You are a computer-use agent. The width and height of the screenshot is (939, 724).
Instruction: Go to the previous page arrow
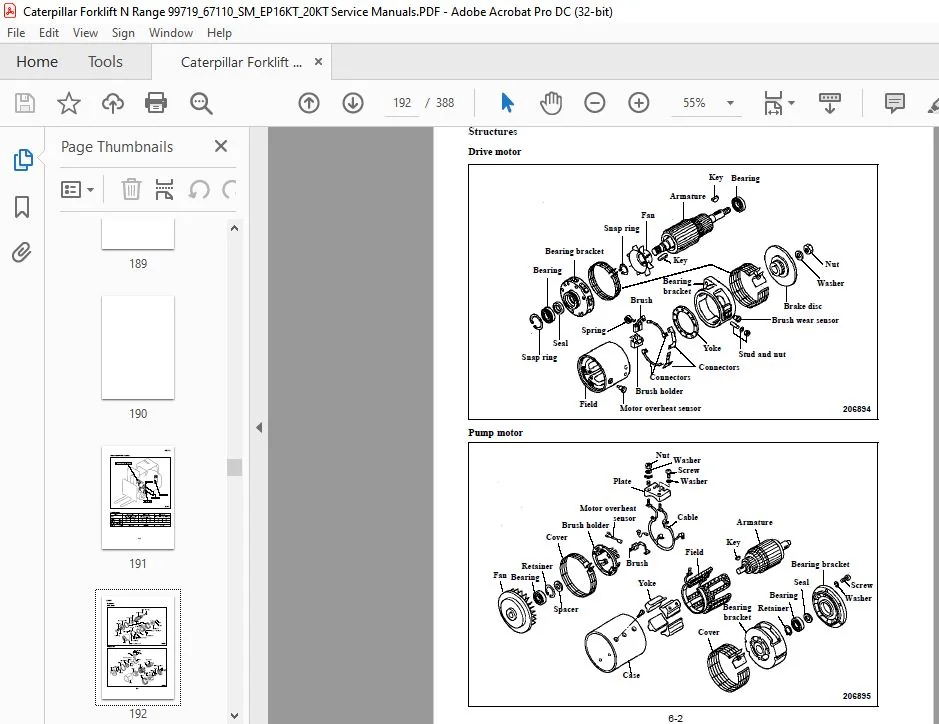(309, 103)
